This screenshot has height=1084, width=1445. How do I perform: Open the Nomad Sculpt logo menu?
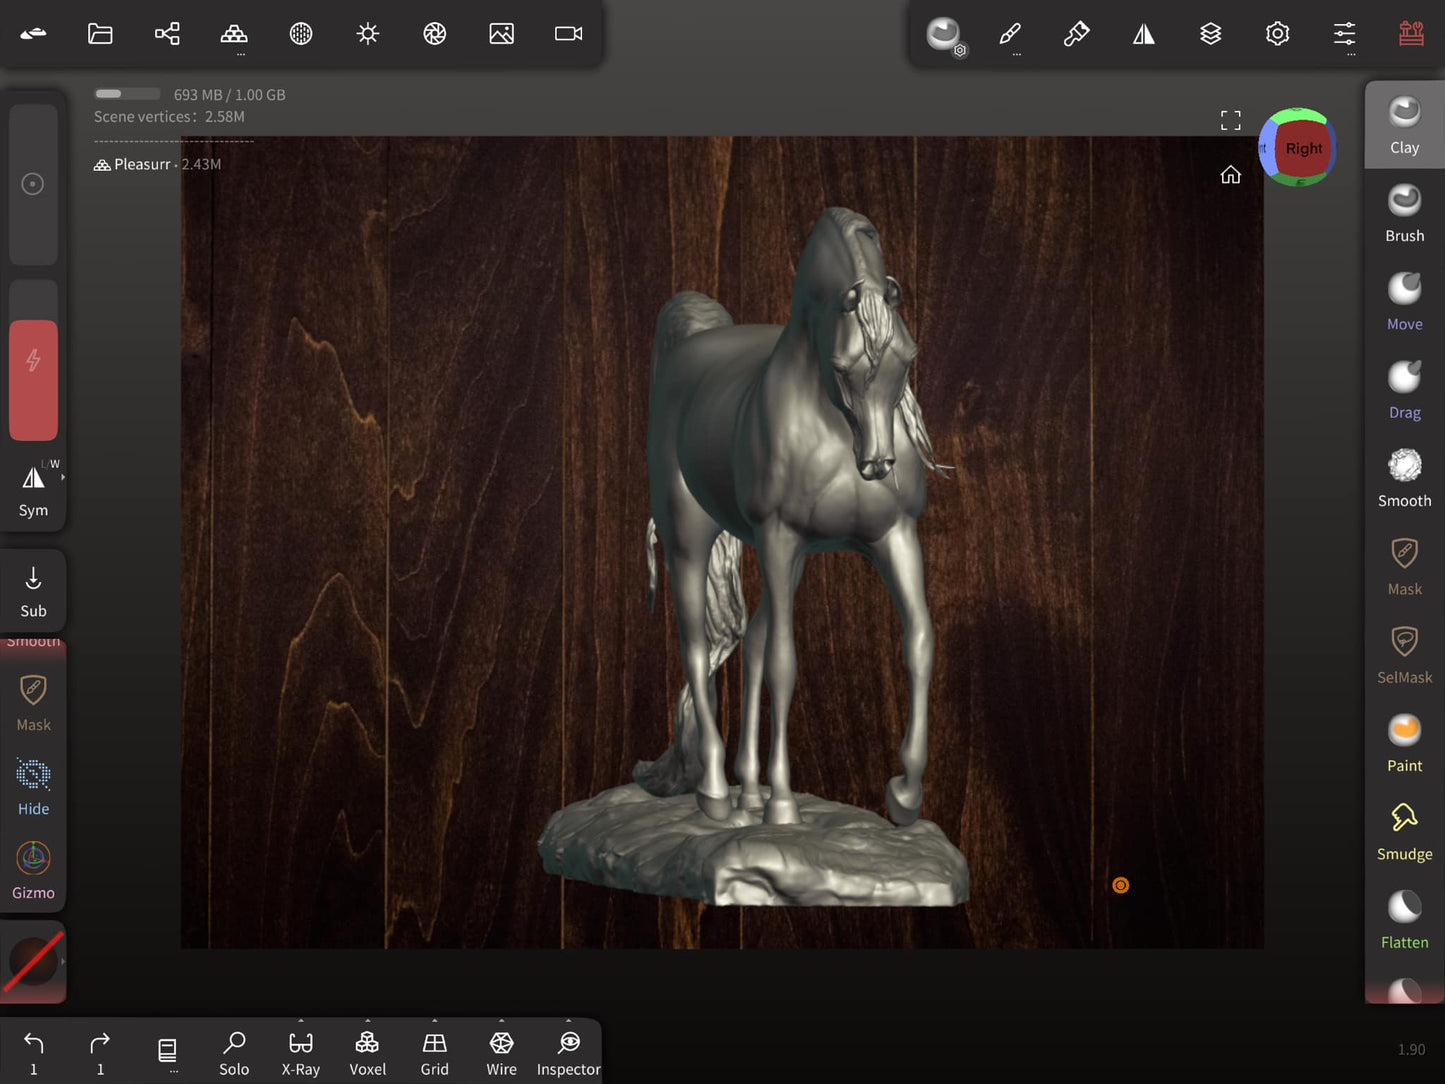pos(33,34)
